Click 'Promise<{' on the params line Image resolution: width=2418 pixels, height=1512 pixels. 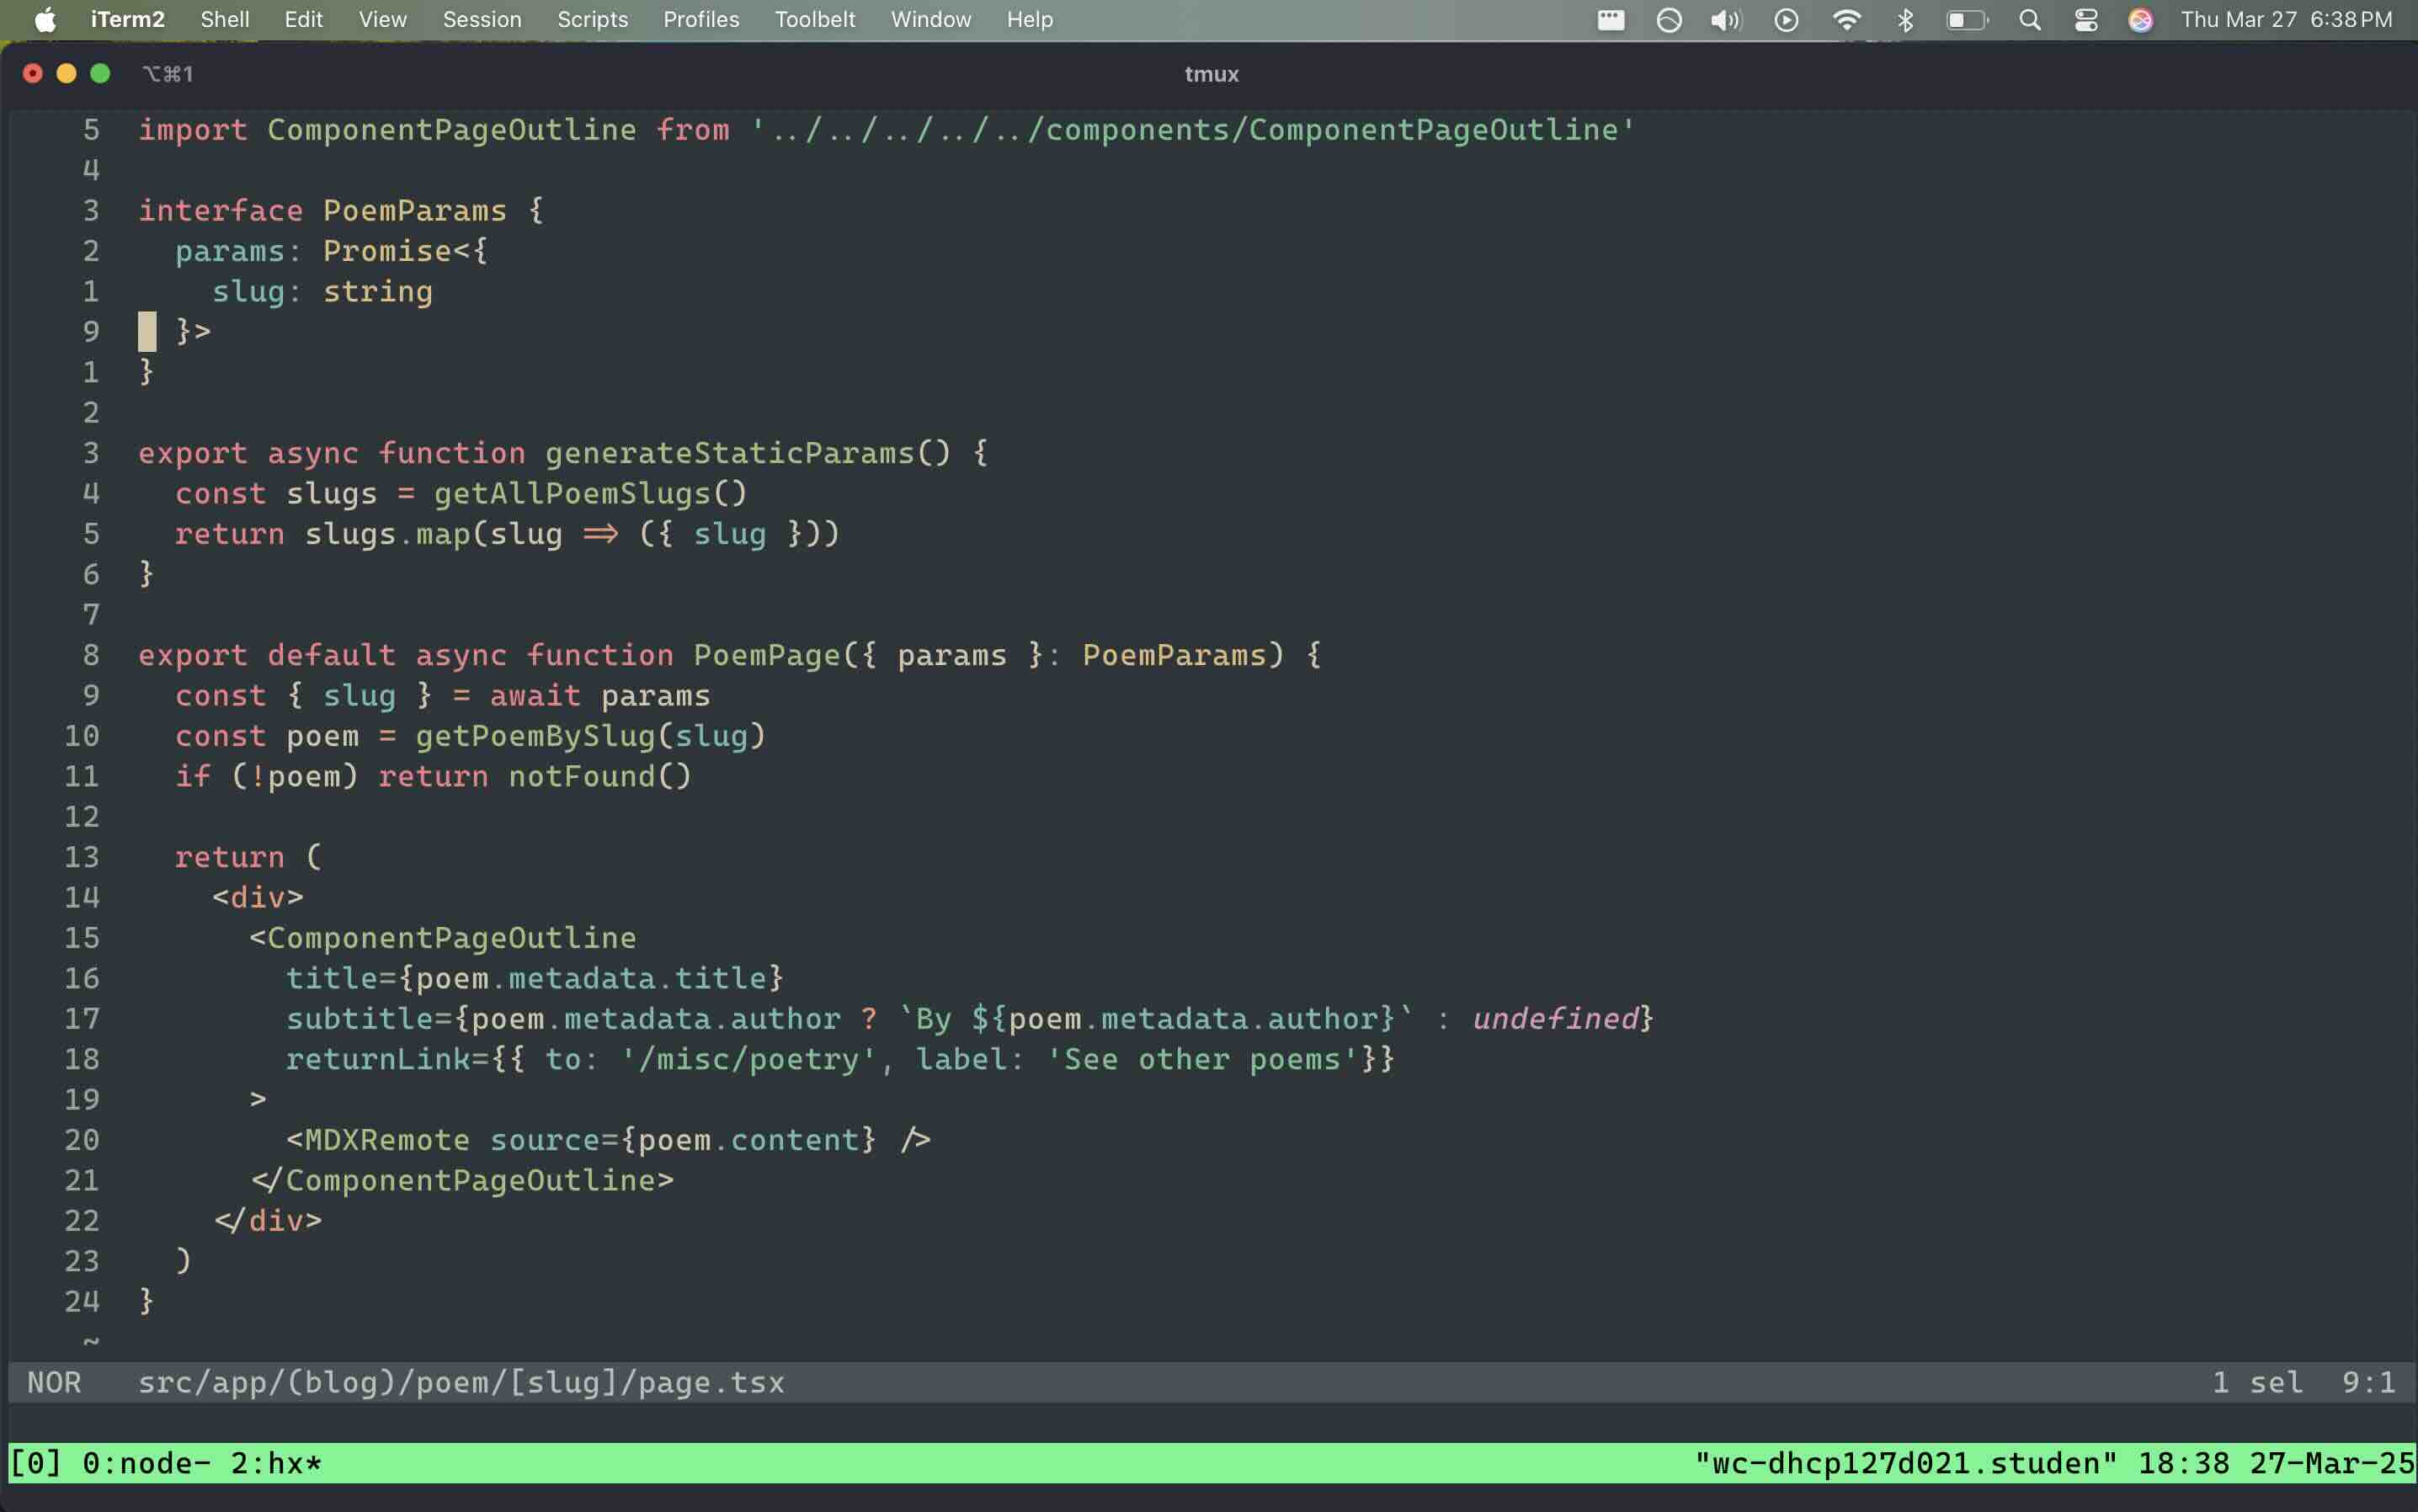406,251
